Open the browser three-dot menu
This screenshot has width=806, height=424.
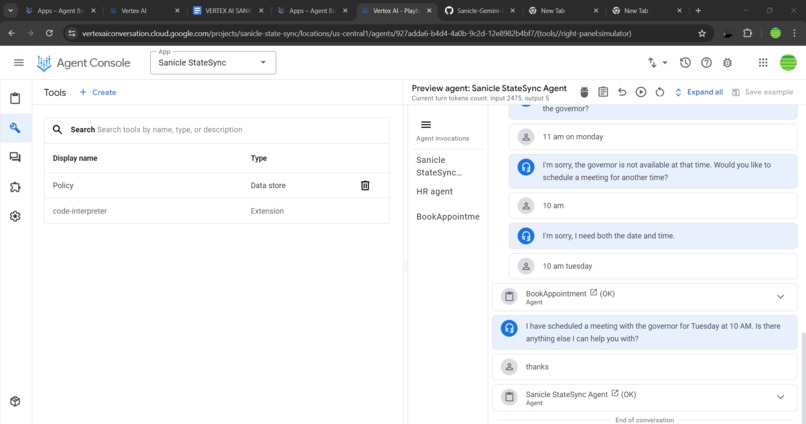[x=795, y=33]
